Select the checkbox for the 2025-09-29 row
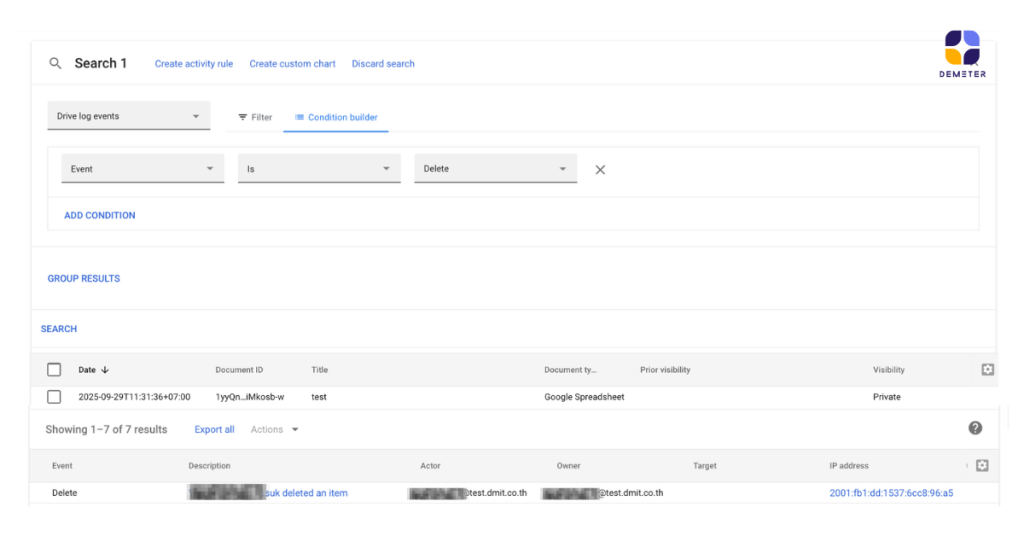The image size is (1024, 536). 54,397
